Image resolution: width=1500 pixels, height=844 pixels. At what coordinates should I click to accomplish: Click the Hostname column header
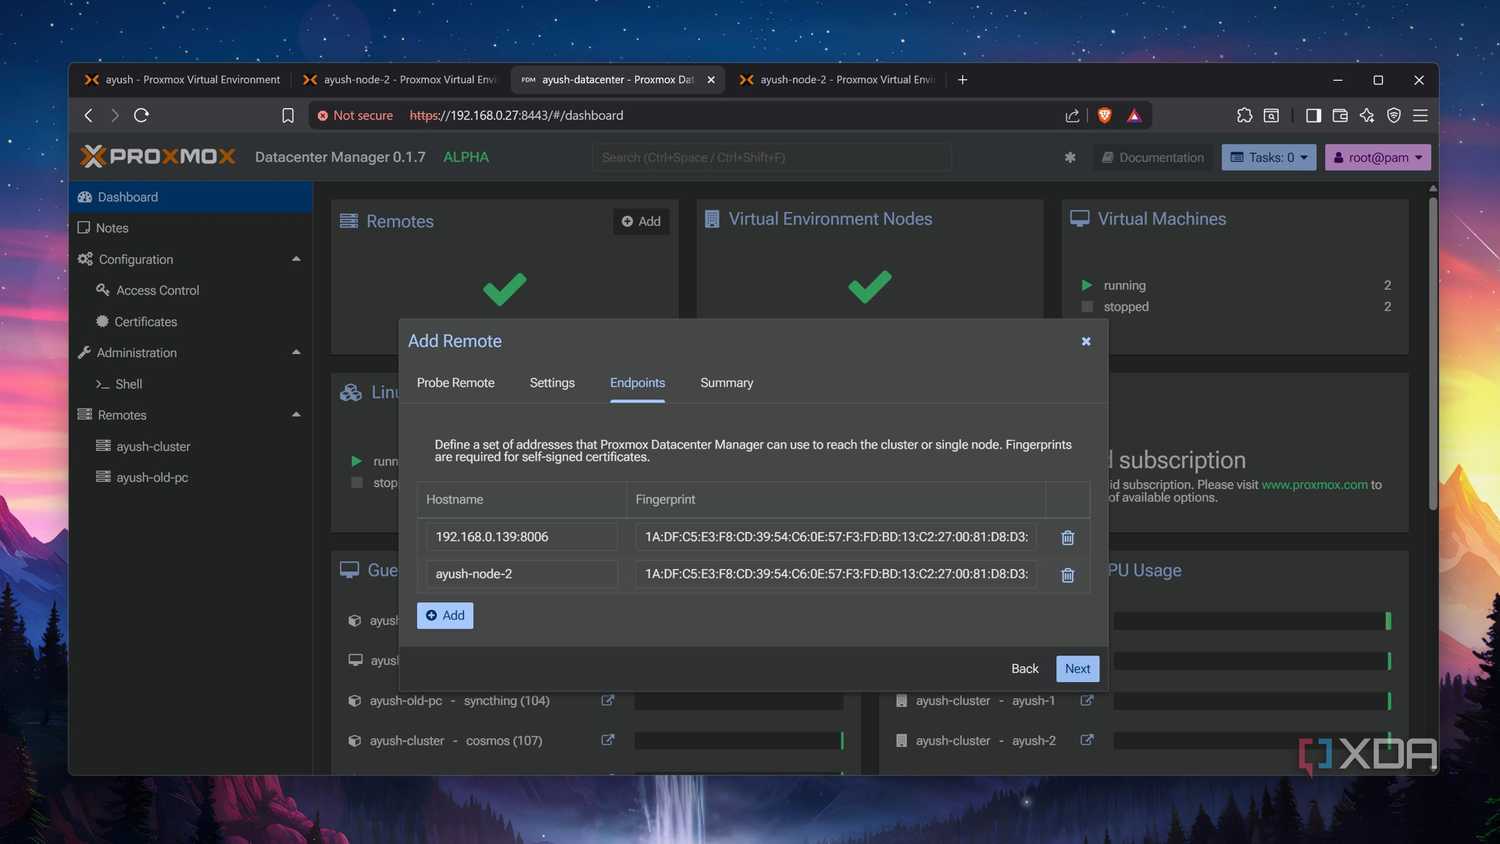click(x=522, y=499)
